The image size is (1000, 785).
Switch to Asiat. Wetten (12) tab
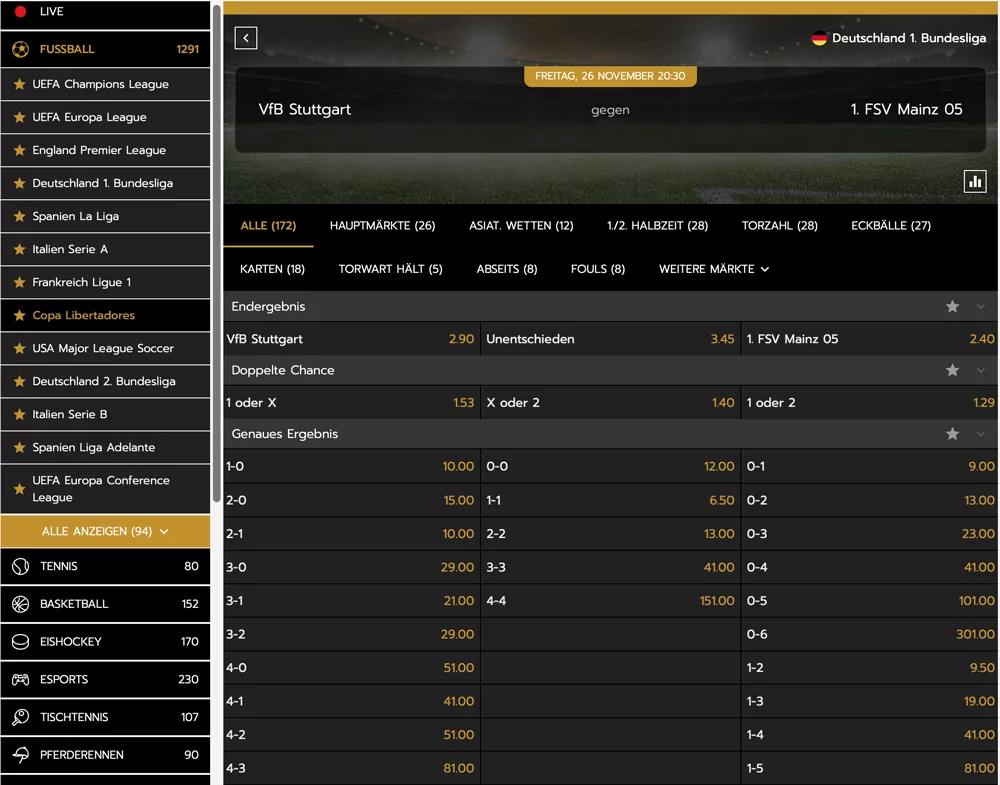[521, 226]
